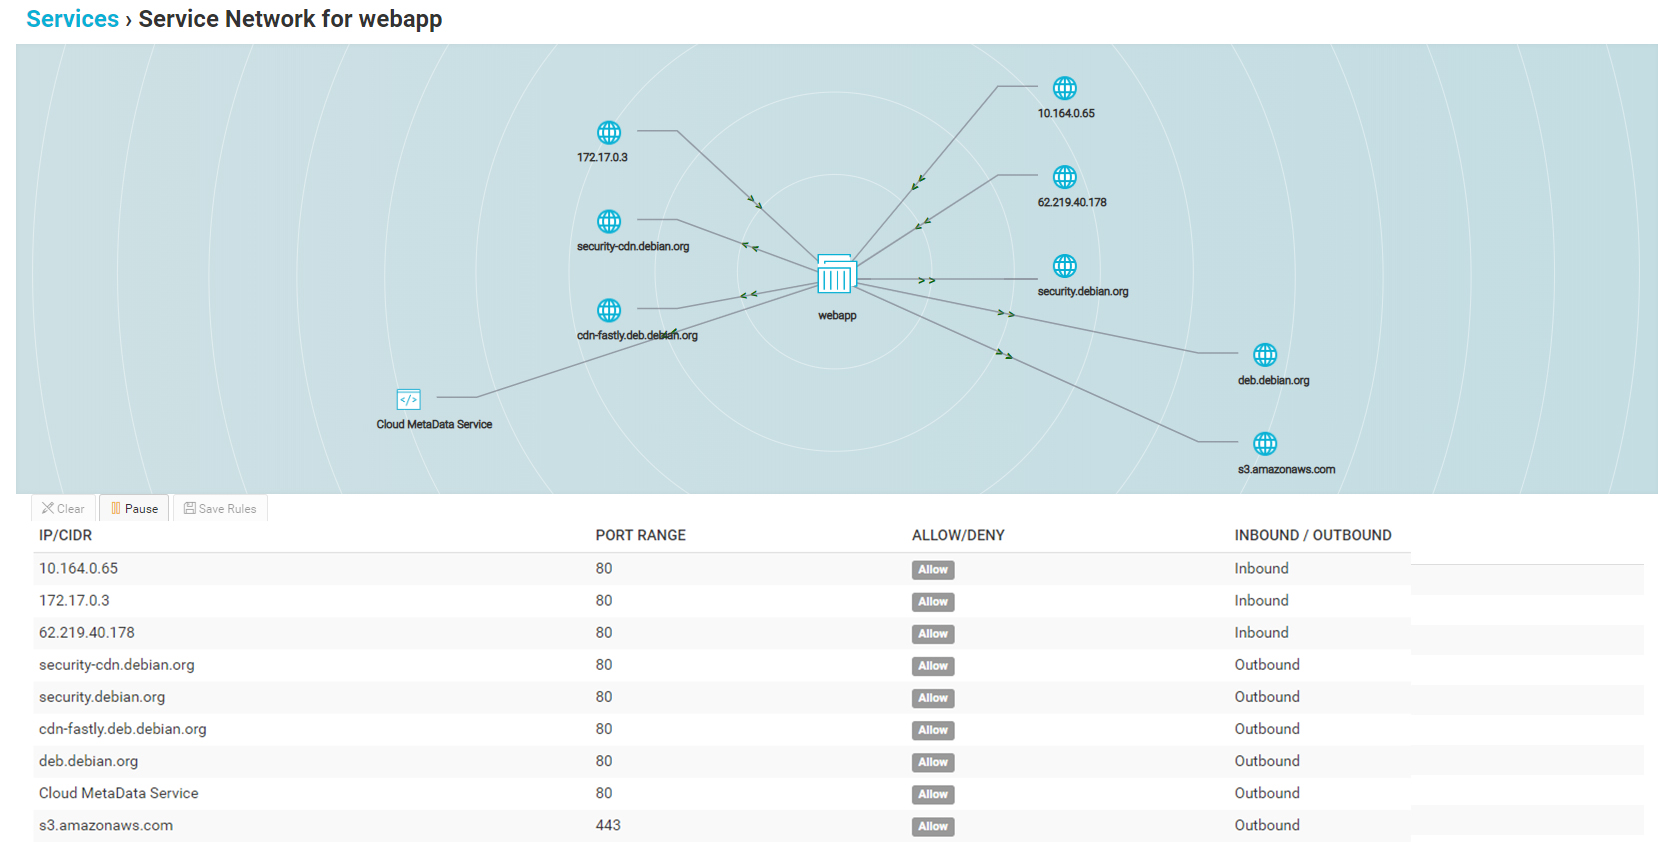Image resolution: width=1658 pixels, height=842 pixels.
Task: Select security.debian.org in the table
Action: pos(102,697)
